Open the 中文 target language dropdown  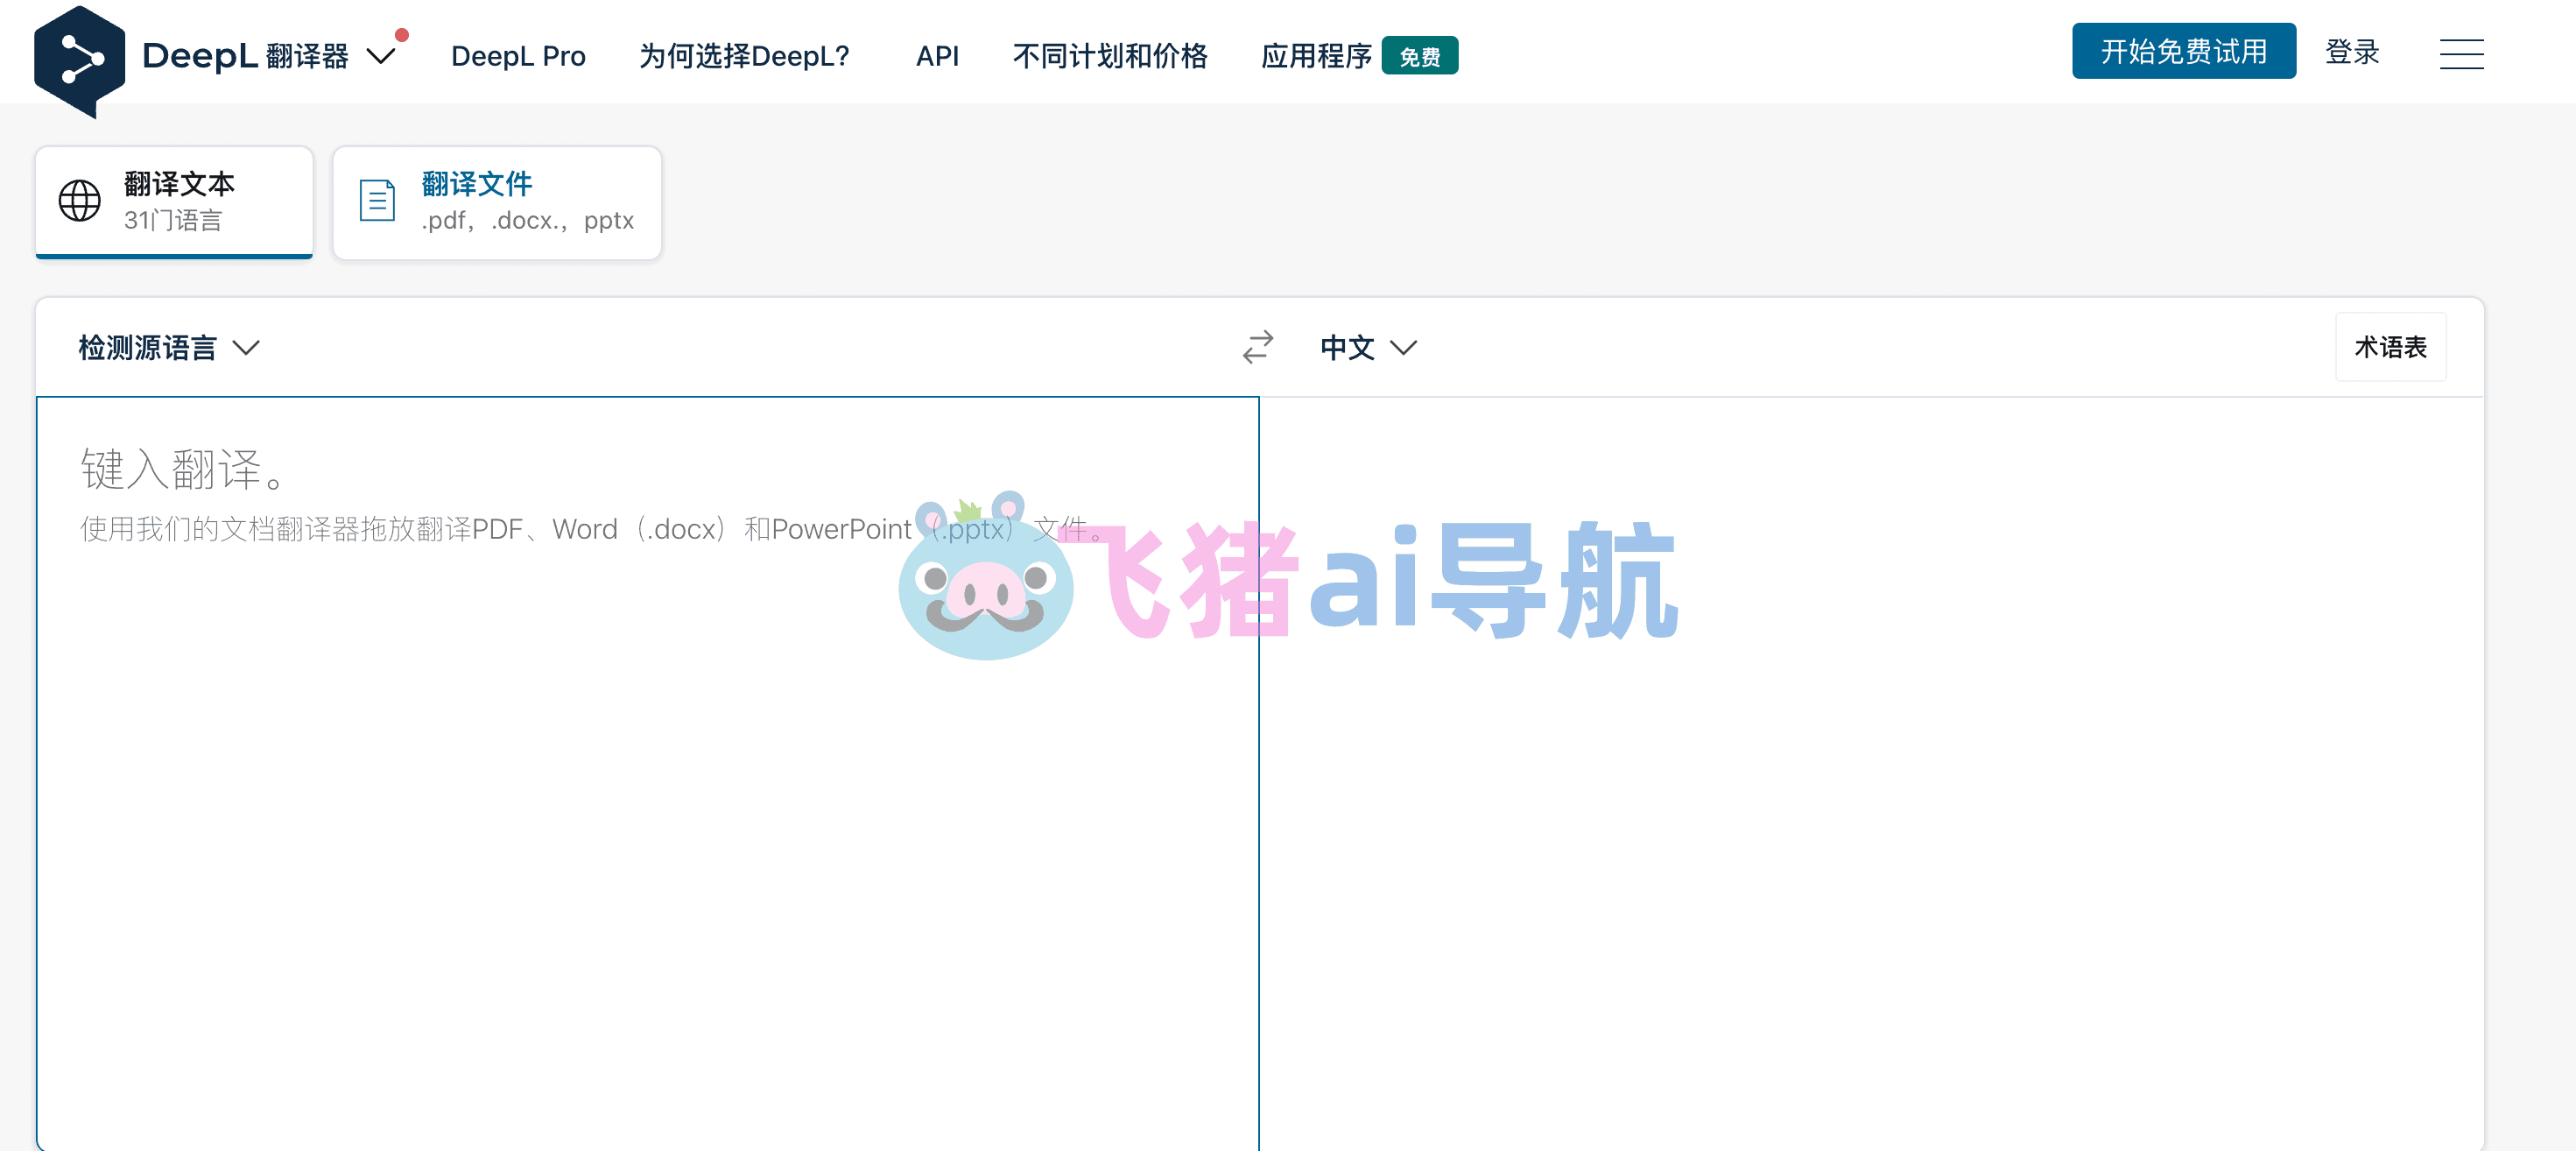[1368, 348]
